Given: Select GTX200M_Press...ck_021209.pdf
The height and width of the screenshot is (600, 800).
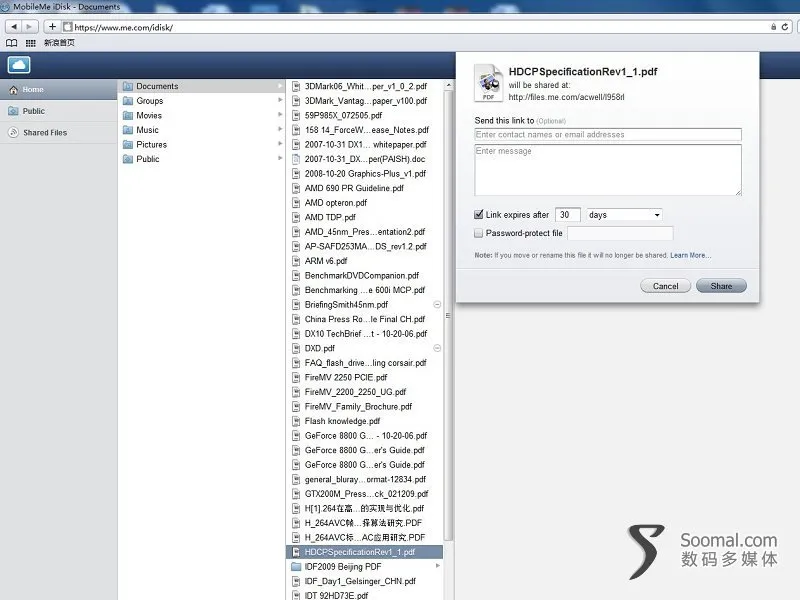Looking at the screenshot, I should point(364,494).
